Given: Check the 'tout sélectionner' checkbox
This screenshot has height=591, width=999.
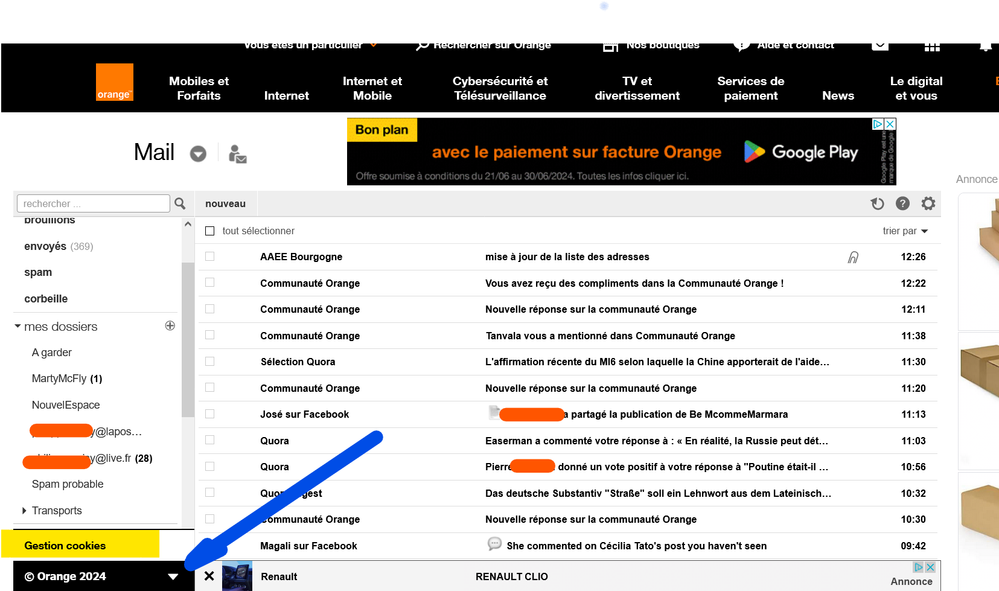Looking at the screenshot, I should pyautogui.click(x=210, y=231).
